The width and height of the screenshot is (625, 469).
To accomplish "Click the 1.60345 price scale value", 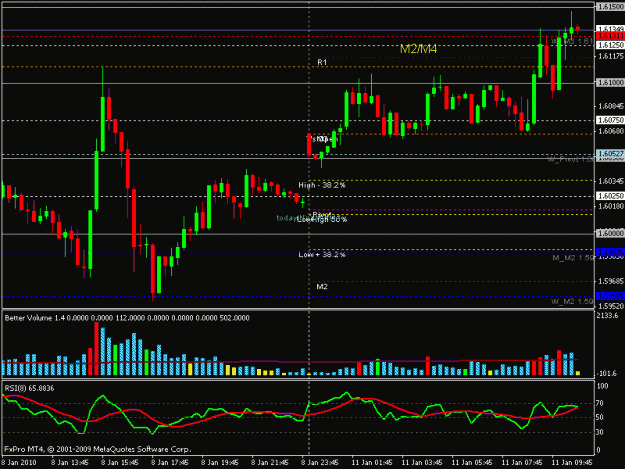I will click(610, 181).
